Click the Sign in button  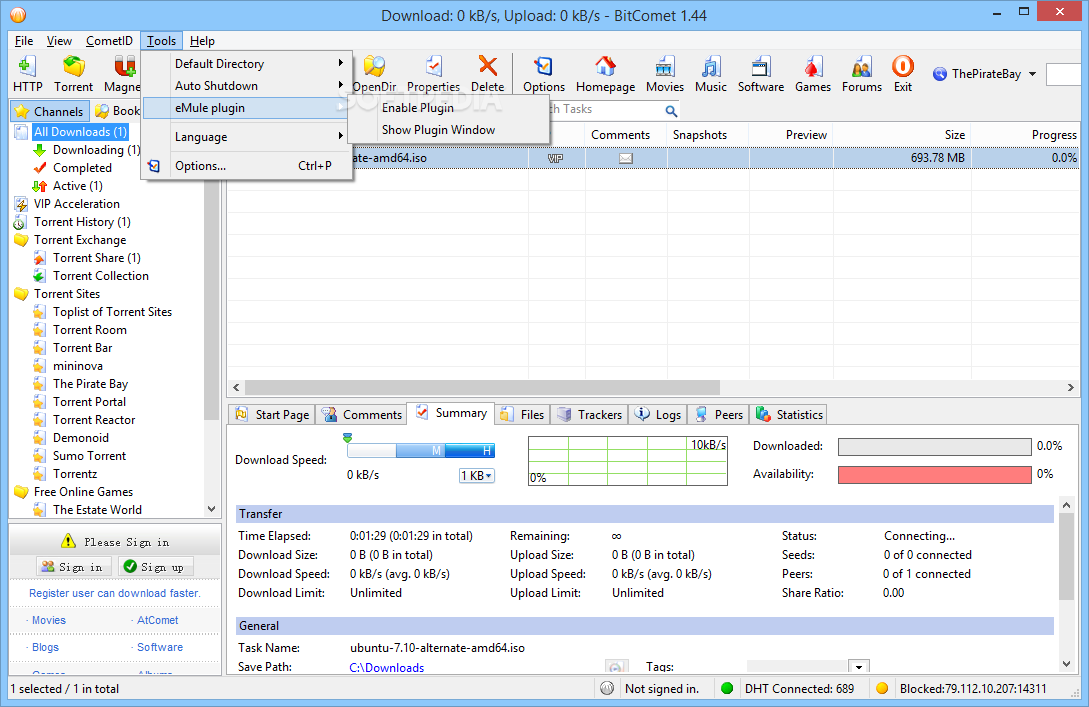74,567
